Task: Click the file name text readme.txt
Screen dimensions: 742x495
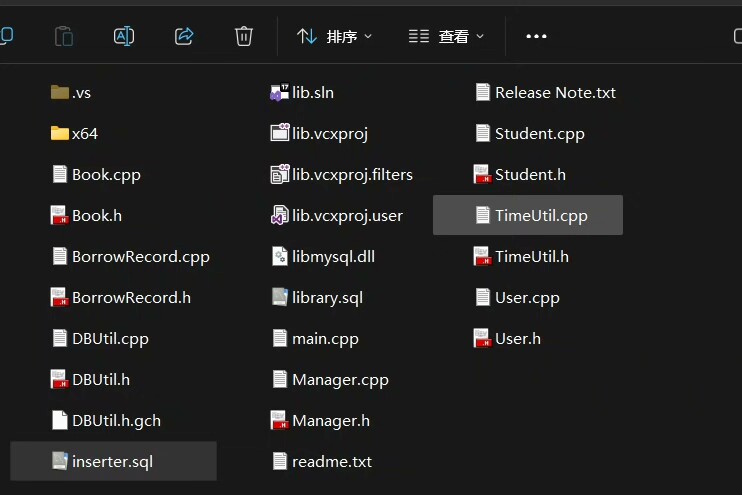Action: [332, 462]
